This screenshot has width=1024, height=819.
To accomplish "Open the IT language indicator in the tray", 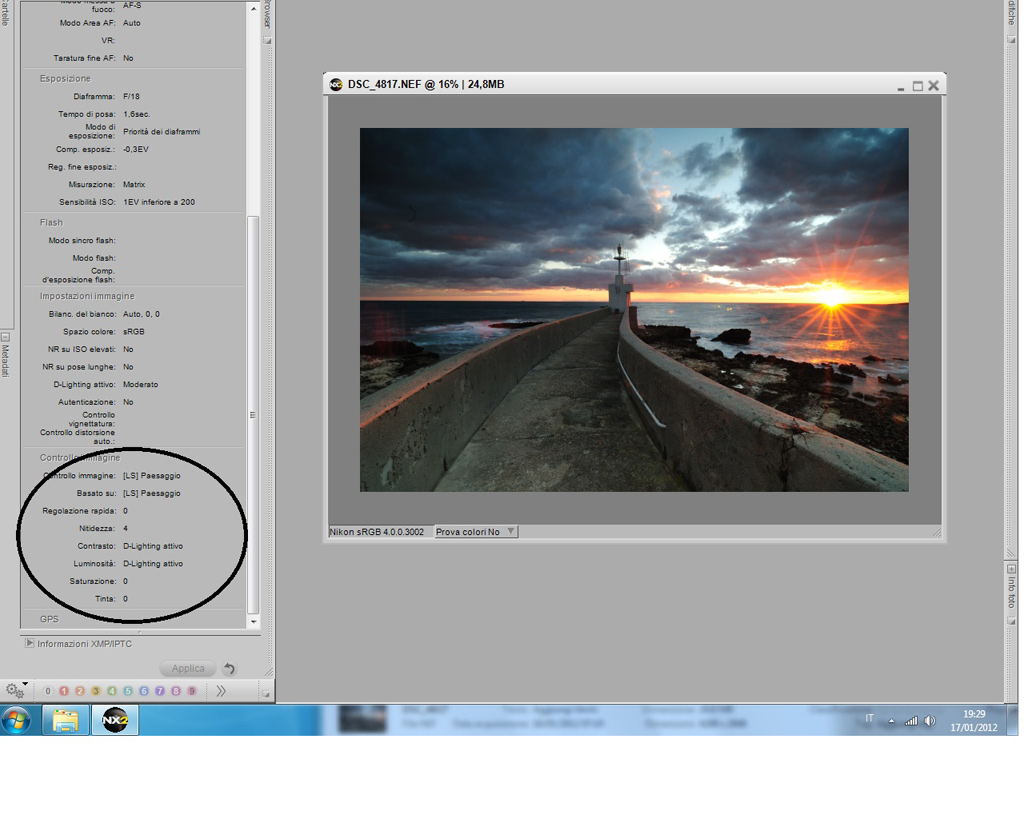I will (x=869, y=718).
